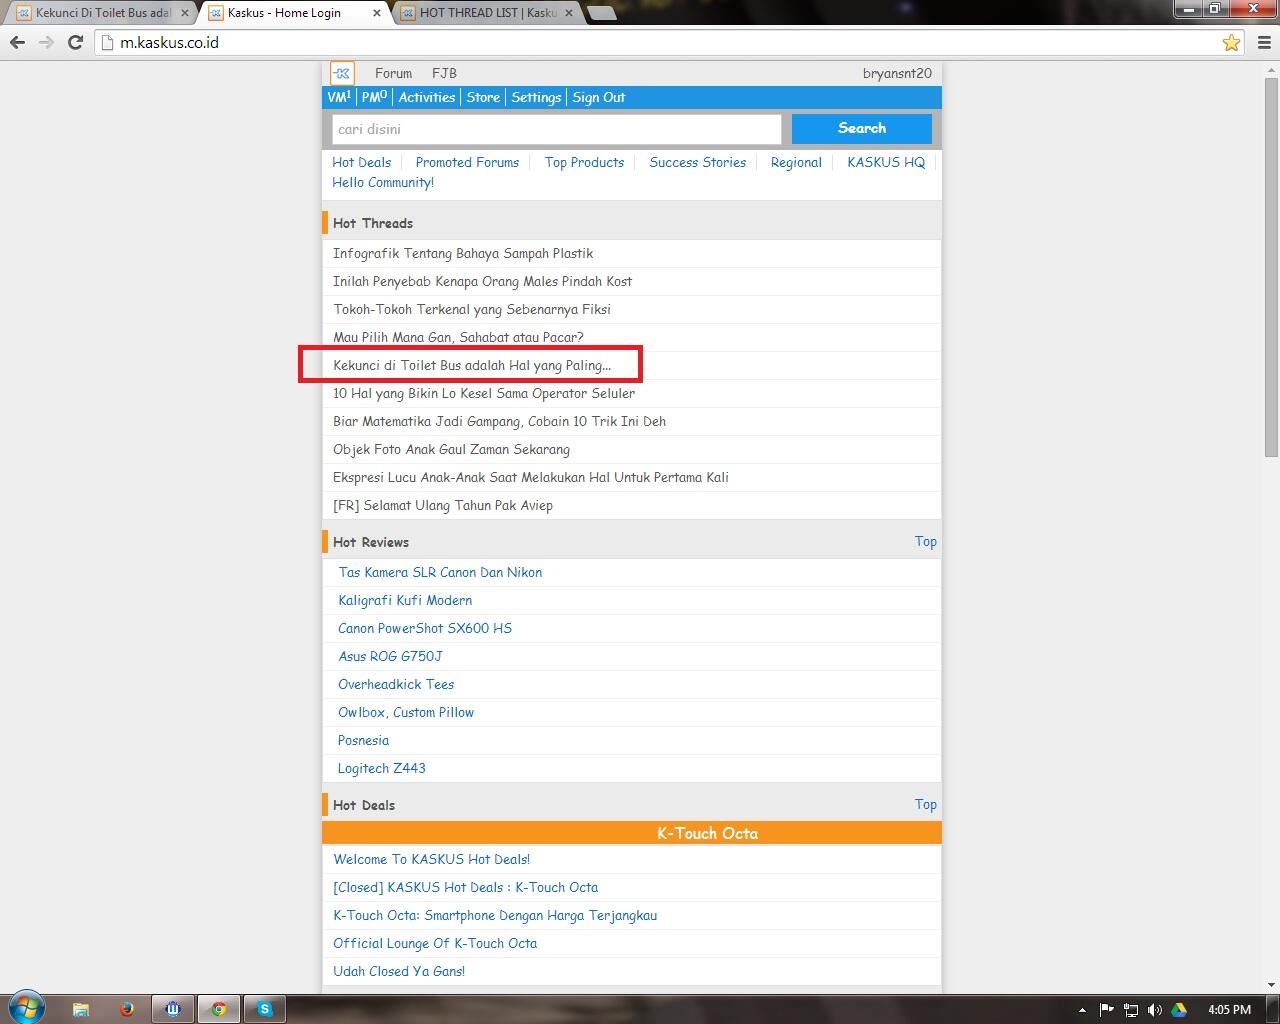The image size is (1280, 1024).
Task: Open the Activities link
Action: pyautogui.click(x=427, y=97)
